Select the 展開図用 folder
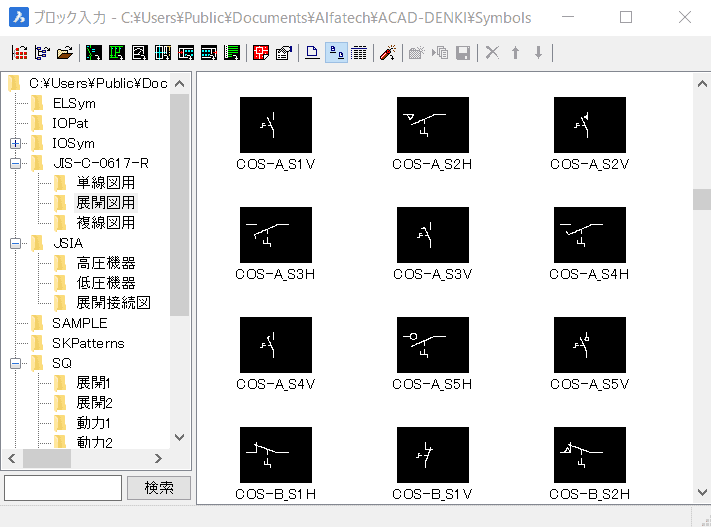This screenshot has height=527, width=711. pyautogui.click(x=106, y=203)
